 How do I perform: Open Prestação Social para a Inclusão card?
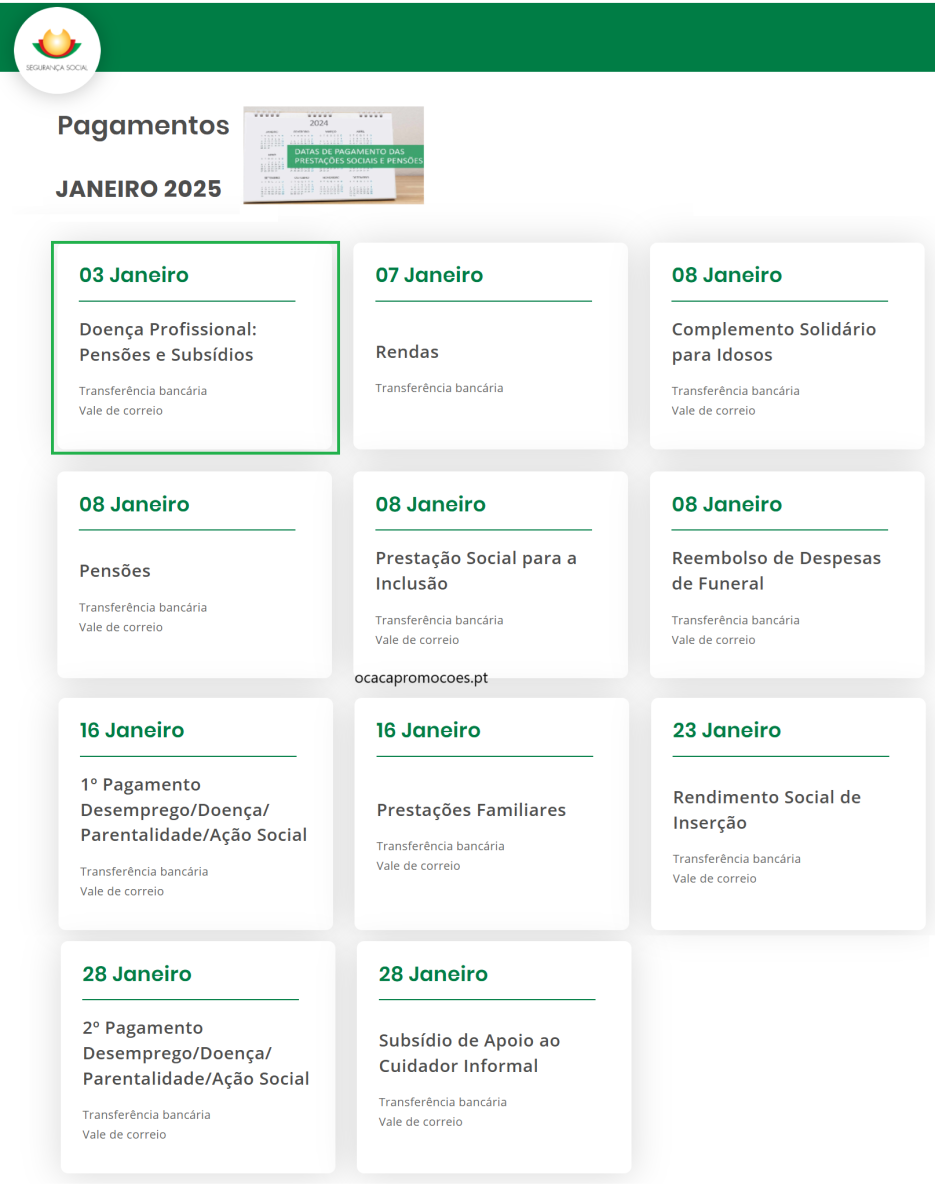[490, 575]
